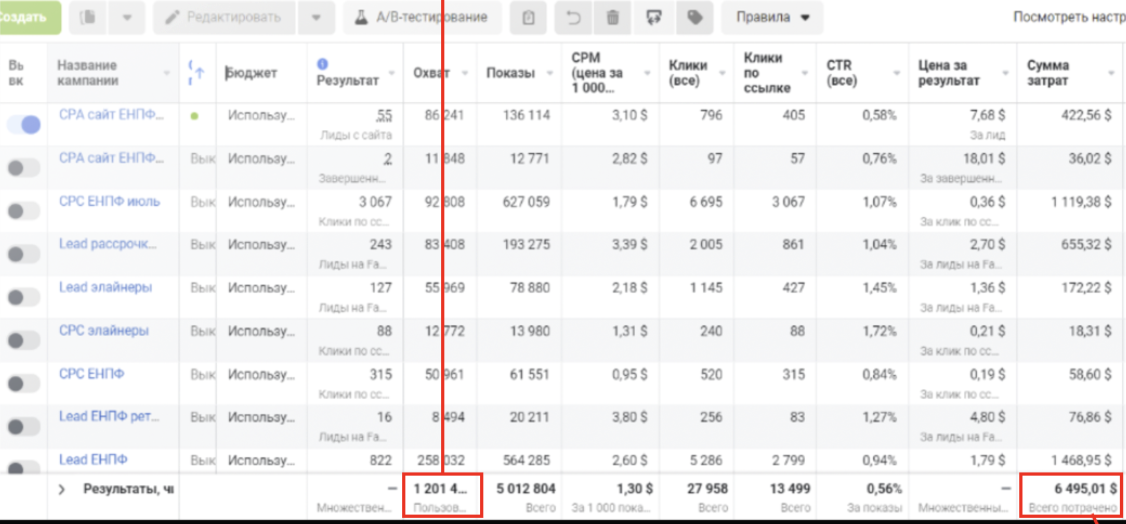The width and height of the screenshot is (1126, 524).
Task: Enable the Lead рассрочк... campaign toggle
Action: pyautogui.click(x=24, y=253)
